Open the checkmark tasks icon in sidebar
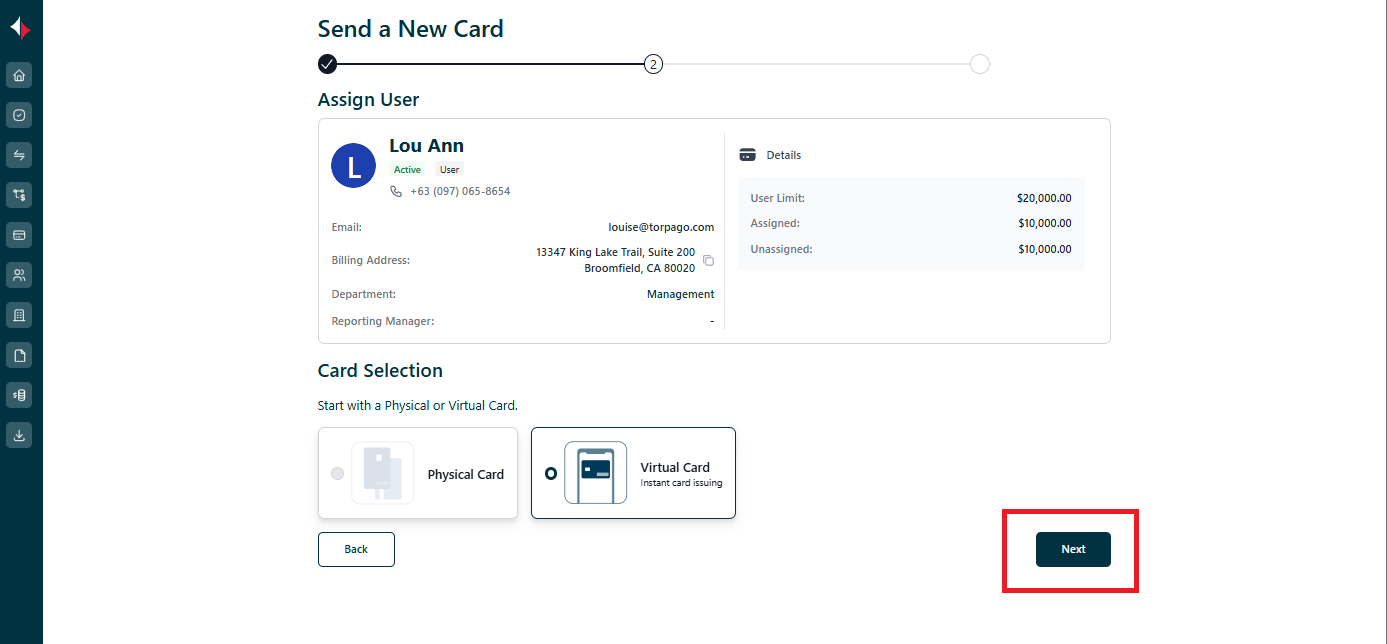Screen dimensions: 1387x644 [x=19, y=115]
